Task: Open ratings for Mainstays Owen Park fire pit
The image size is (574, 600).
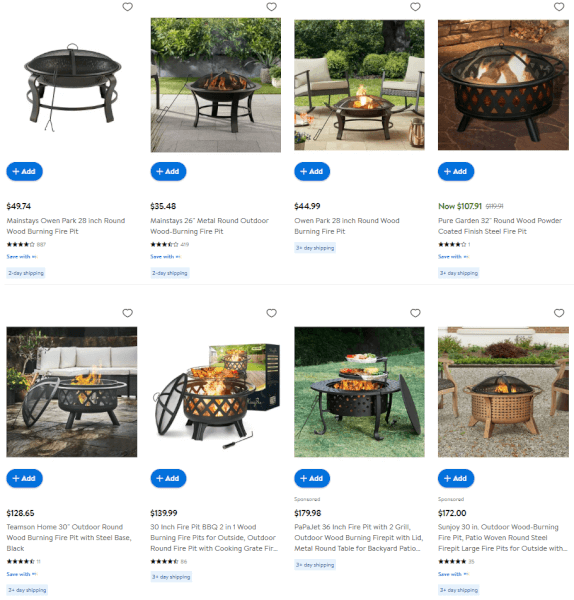Action: coord(26,244)
